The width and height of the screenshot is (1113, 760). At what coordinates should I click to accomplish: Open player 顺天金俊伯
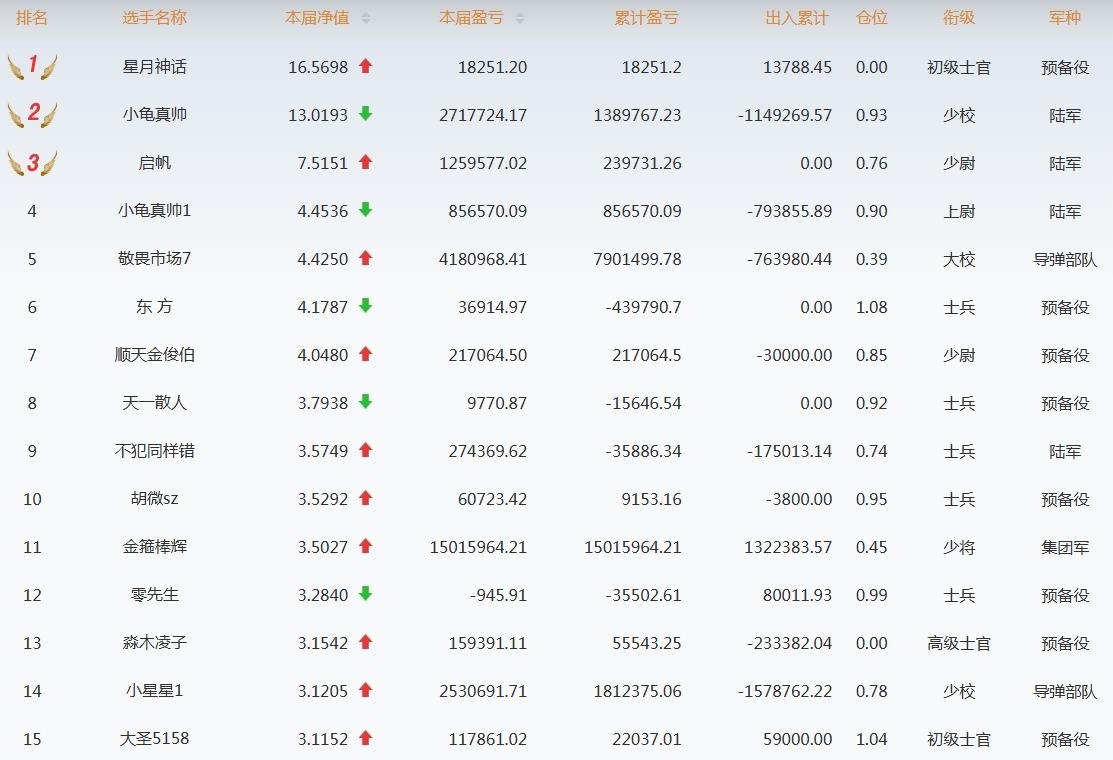[154, 355]
